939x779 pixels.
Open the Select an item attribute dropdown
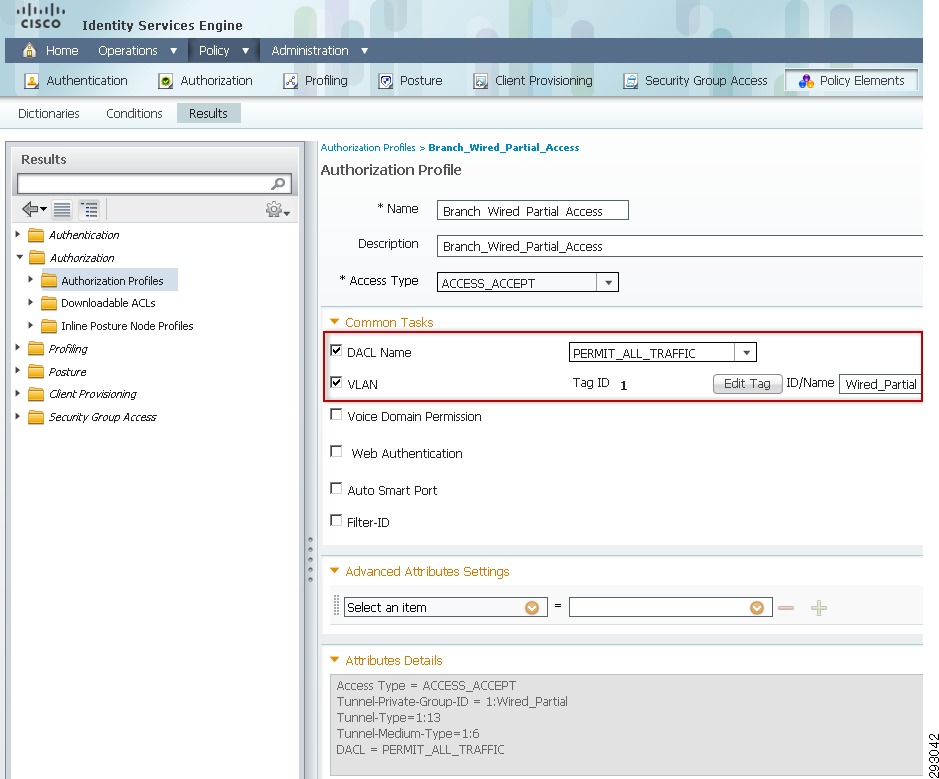point(531,608)
